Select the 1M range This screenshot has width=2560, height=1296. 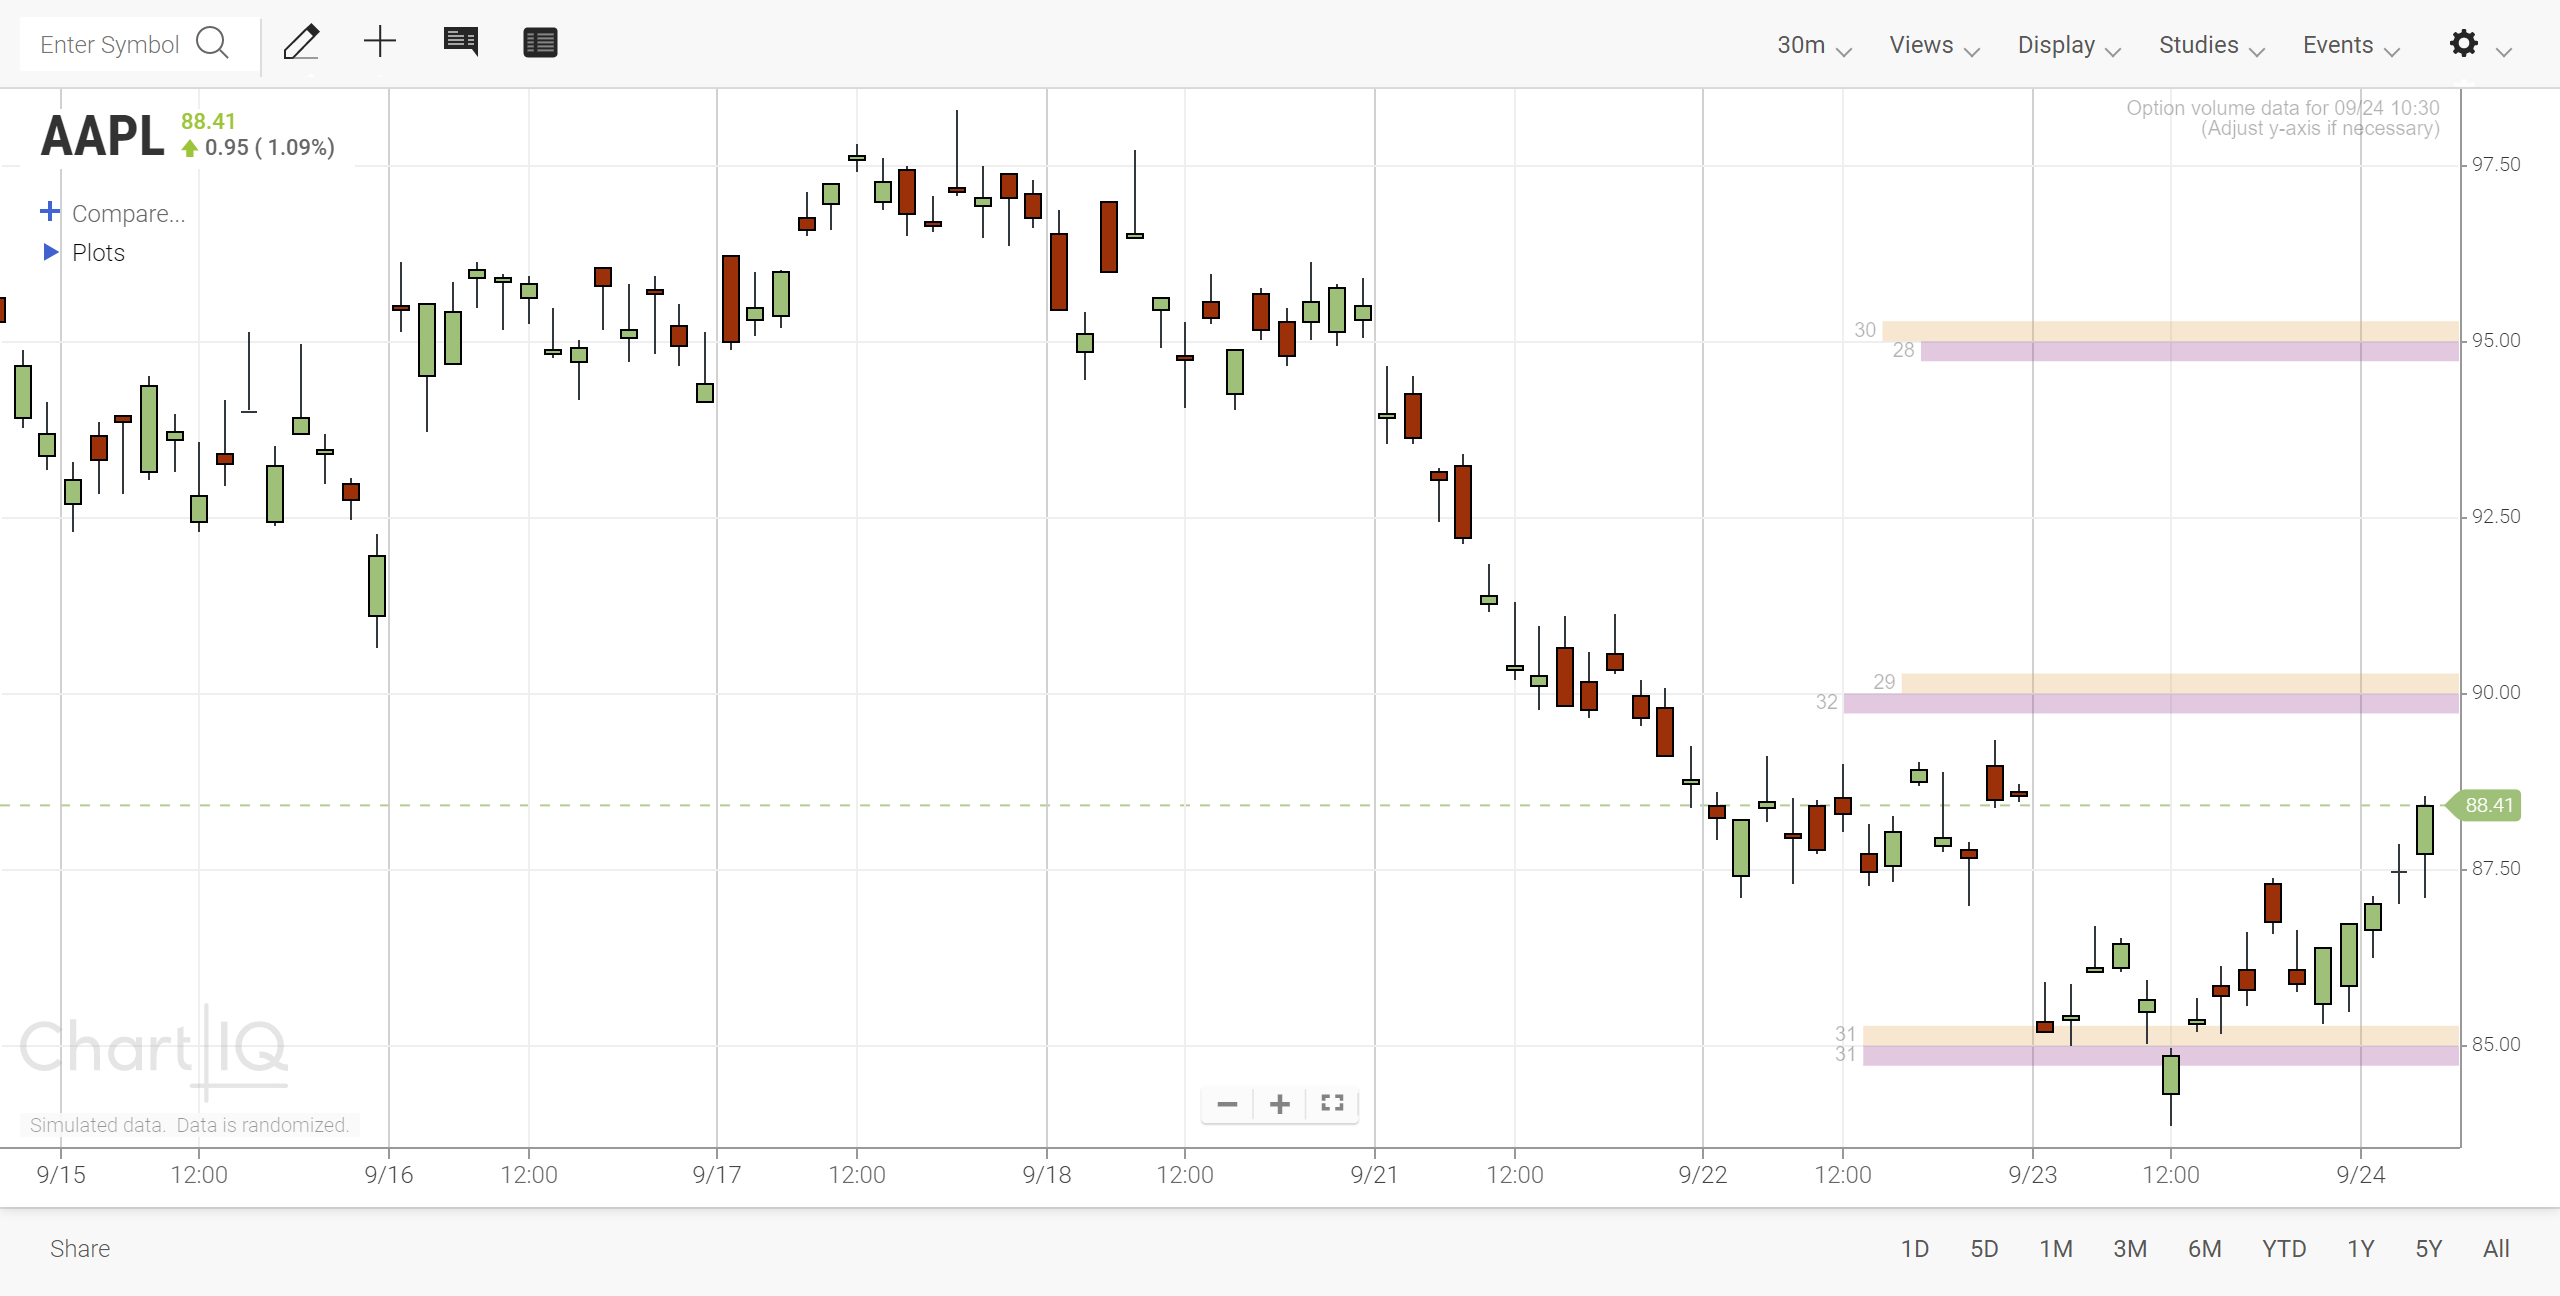pos(2056,1249)
